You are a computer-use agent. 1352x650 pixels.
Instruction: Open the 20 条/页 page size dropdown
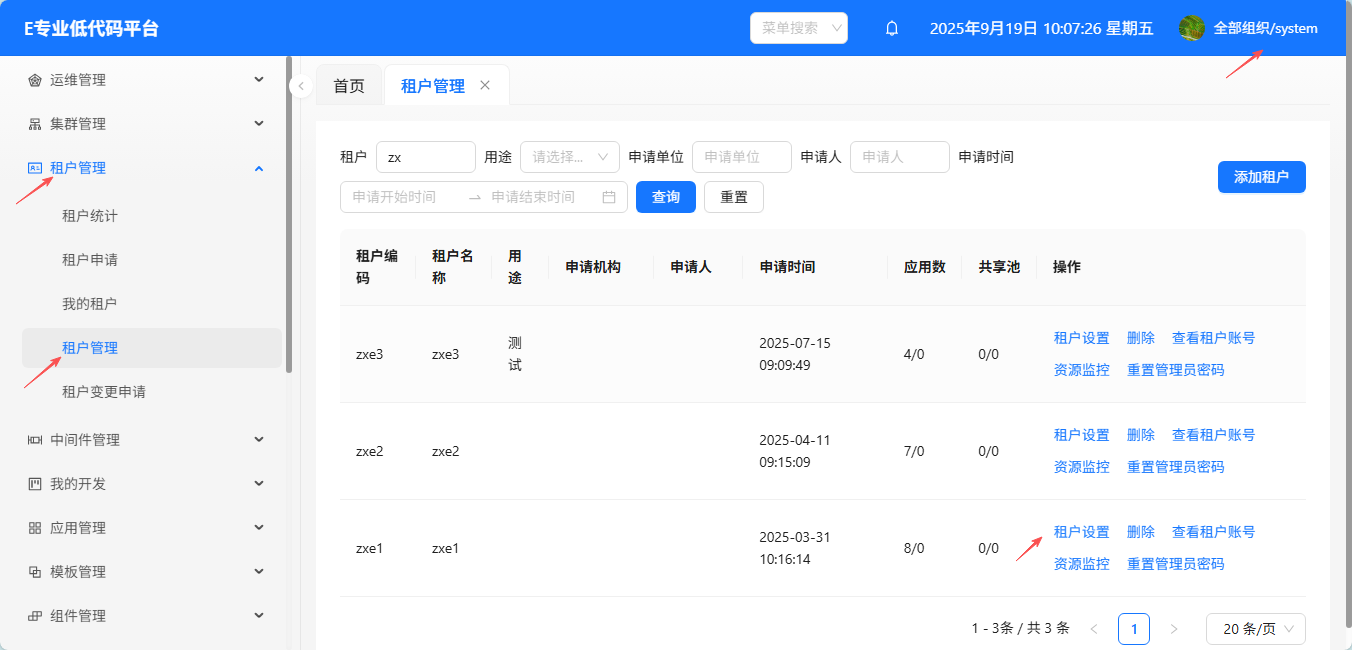(1255, 629)
